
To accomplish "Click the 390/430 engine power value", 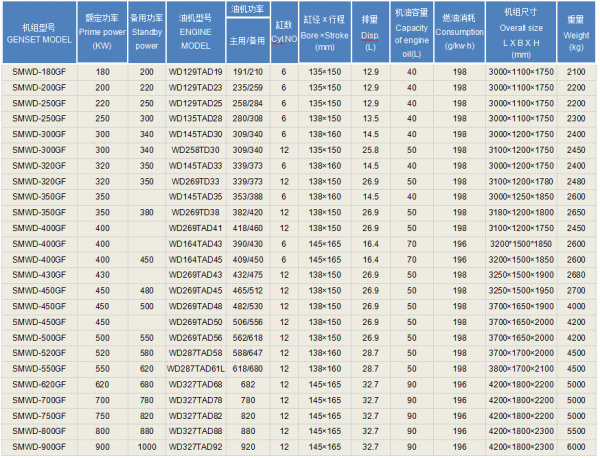I will pos(248,244).
